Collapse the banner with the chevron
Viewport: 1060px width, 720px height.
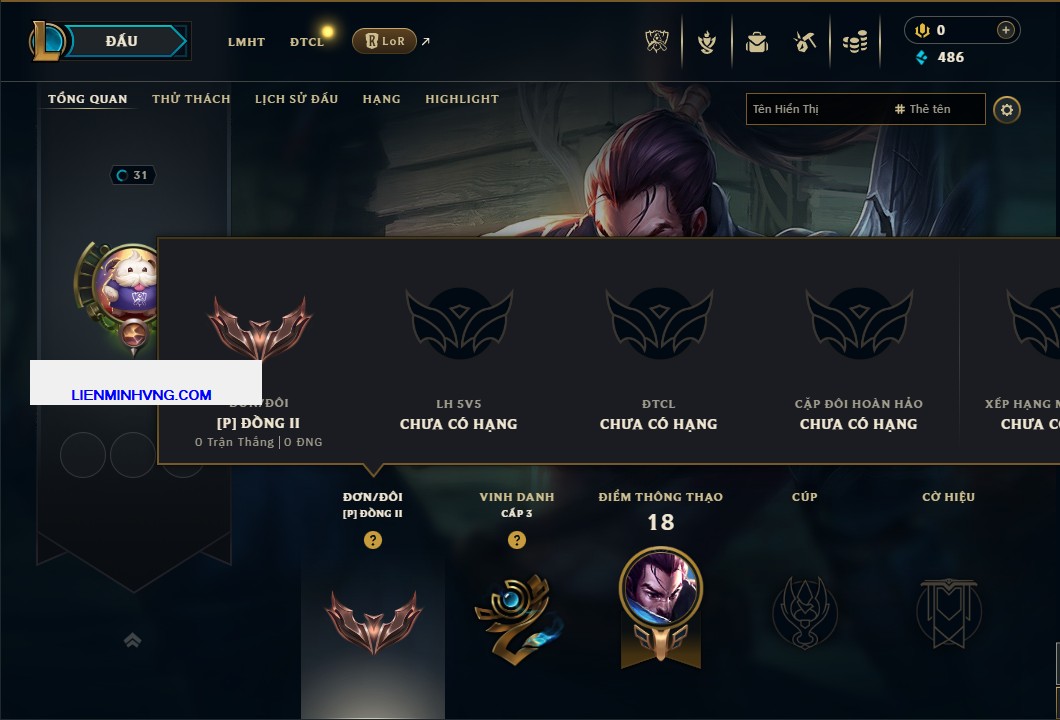pos(132,640)
